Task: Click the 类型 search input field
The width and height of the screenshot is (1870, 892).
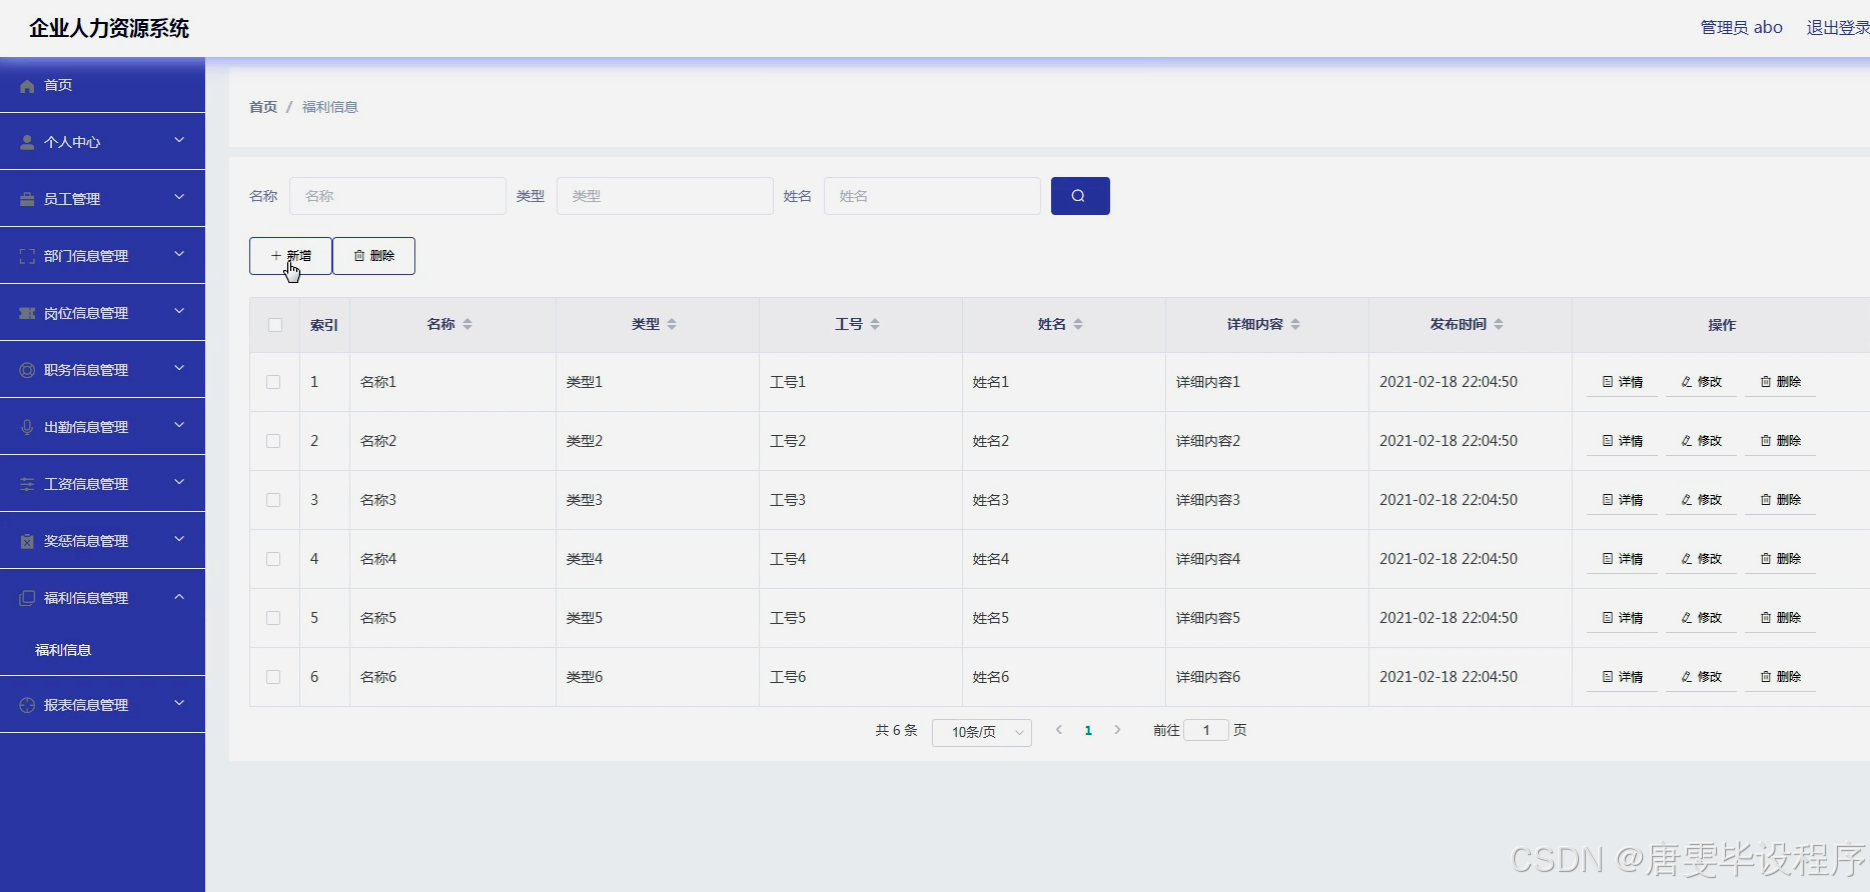Action: [665, 196]
